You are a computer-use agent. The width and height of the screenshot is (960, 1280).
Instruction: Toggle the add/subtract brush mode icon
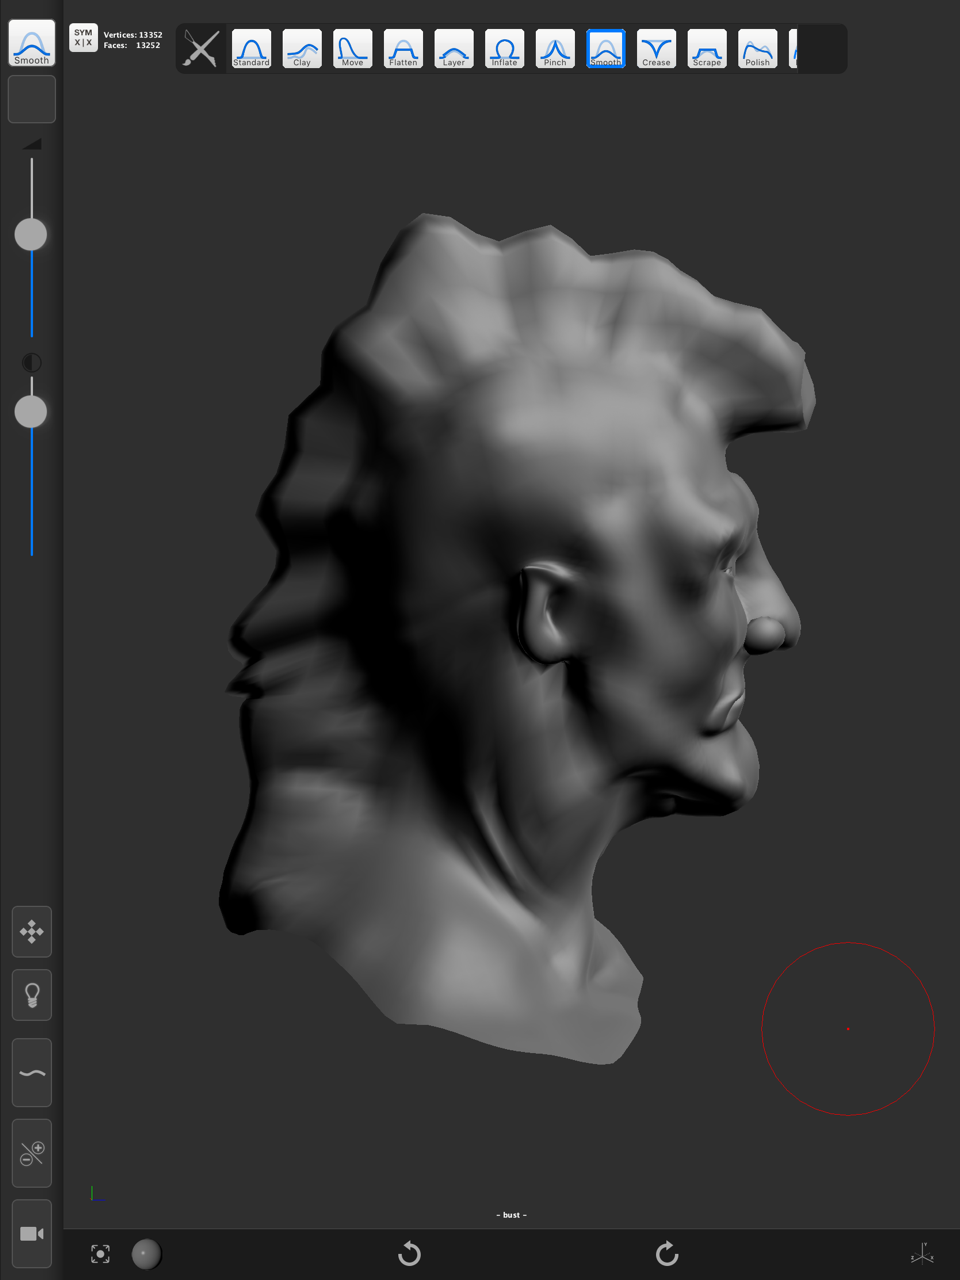pos(32,1154)
